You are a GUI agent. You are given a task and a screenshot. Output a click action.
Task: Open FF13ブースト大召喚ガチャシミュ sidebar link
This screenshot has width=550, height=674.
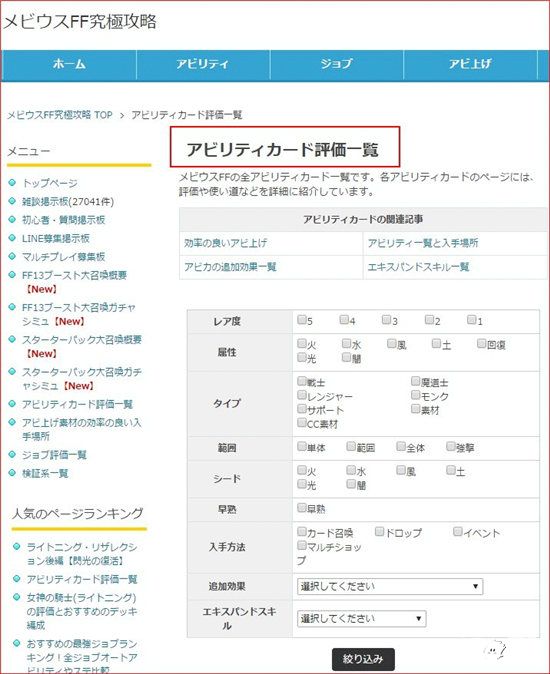79,314
